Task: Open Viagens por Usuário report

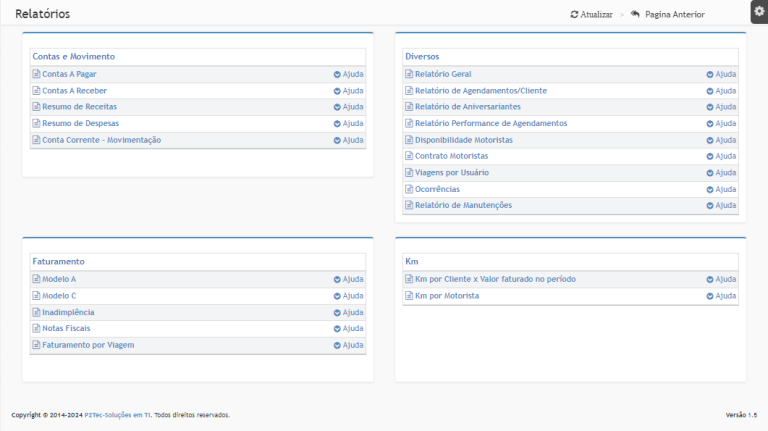Action: pyautogui.click(x=451, y=173)
